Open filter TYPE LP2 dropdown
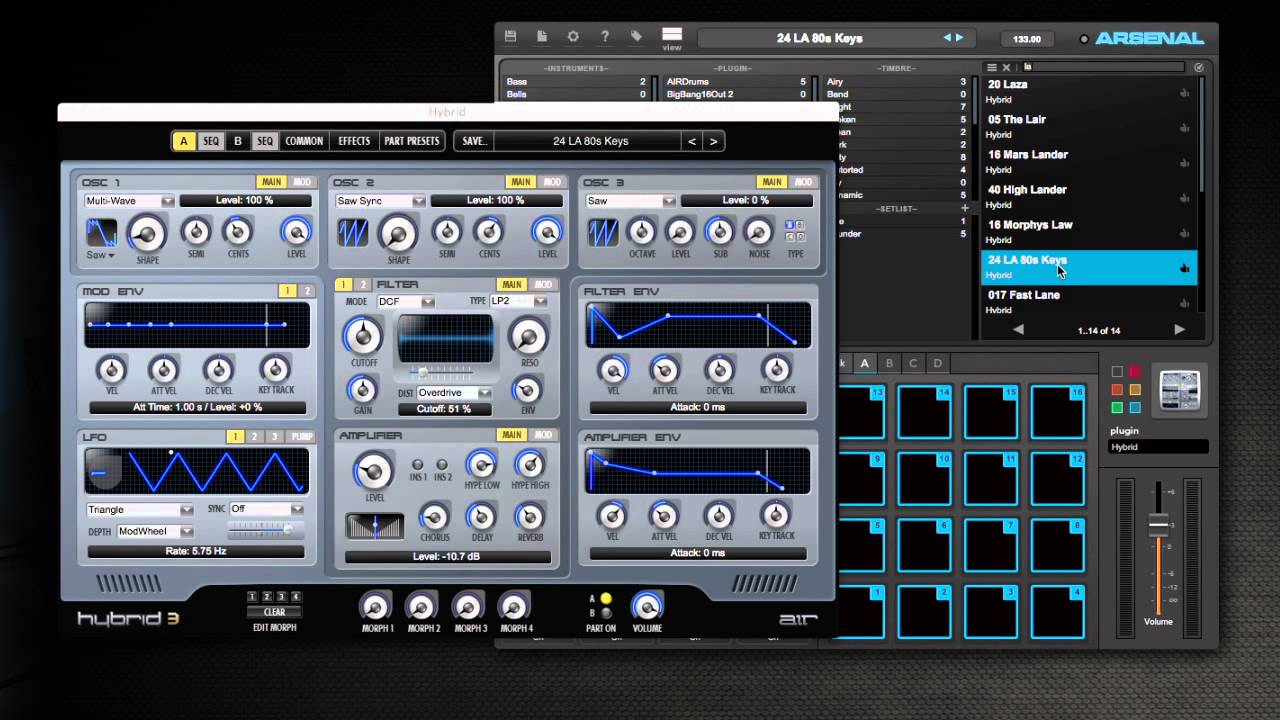The height and width of the screenshot is (720, 1280). coord(518,301)
